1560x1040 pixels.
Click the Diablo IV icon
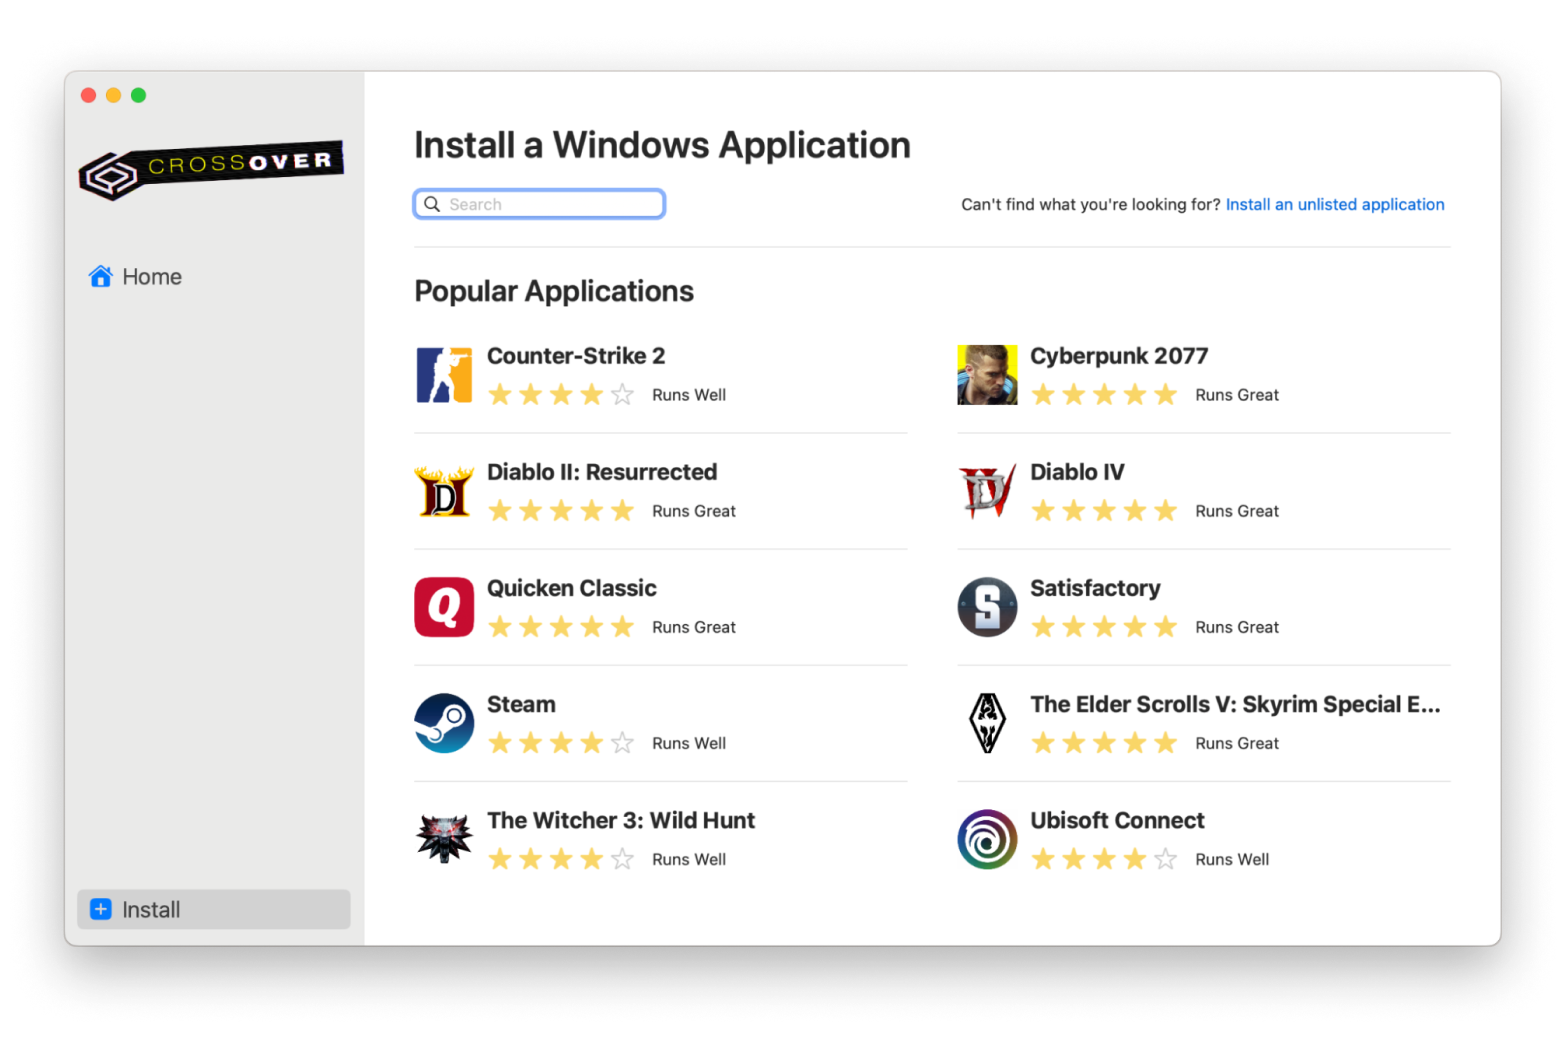tap(987, 491)
